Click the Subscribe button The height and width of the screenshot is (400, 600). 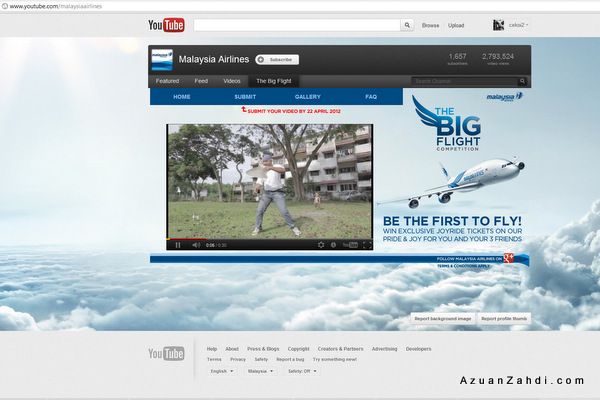277,60
